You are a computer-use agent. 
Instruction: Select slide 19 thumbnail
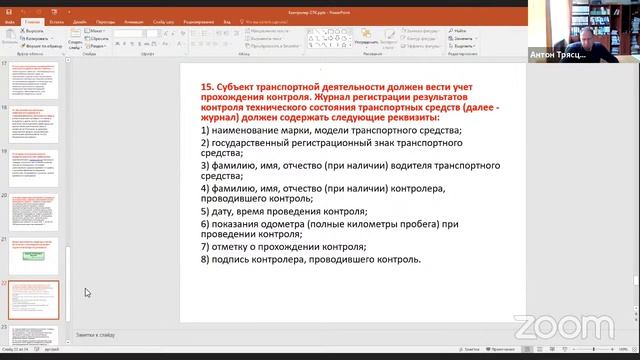(x=33, y=168)
